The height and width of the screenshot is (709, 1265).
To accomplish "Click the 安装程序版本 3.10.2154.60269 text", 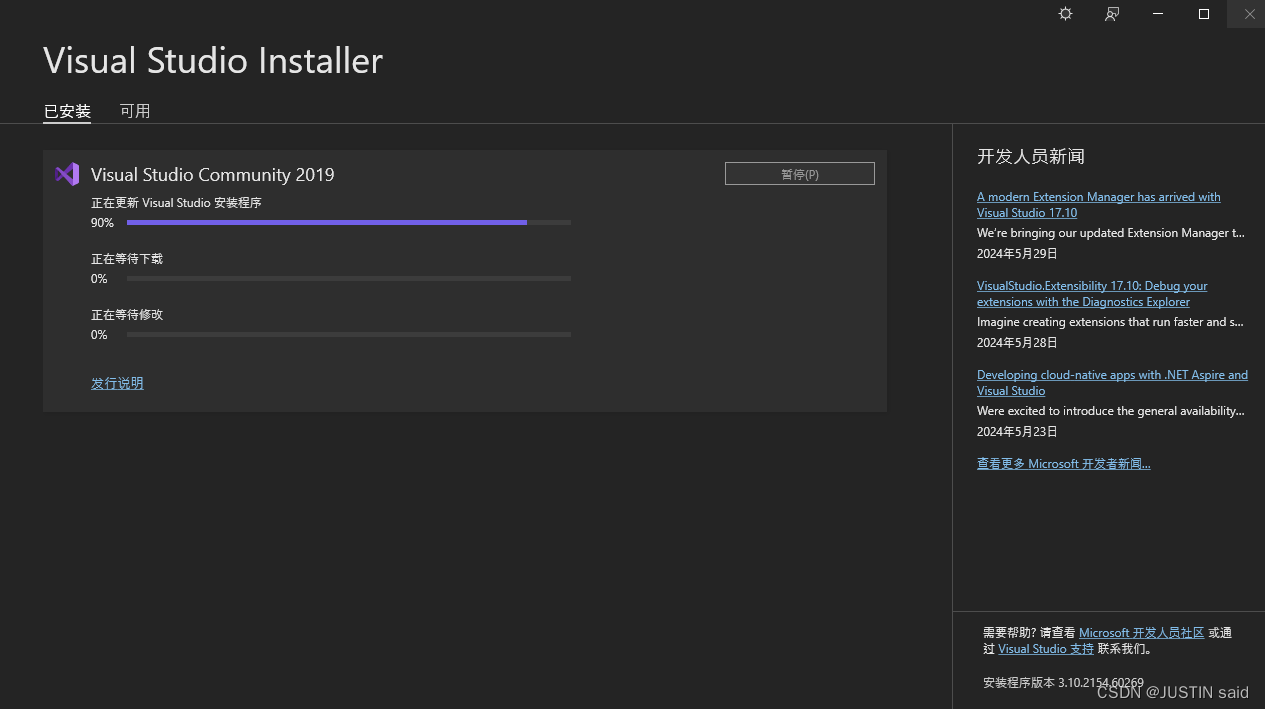I will (1063, 683).
